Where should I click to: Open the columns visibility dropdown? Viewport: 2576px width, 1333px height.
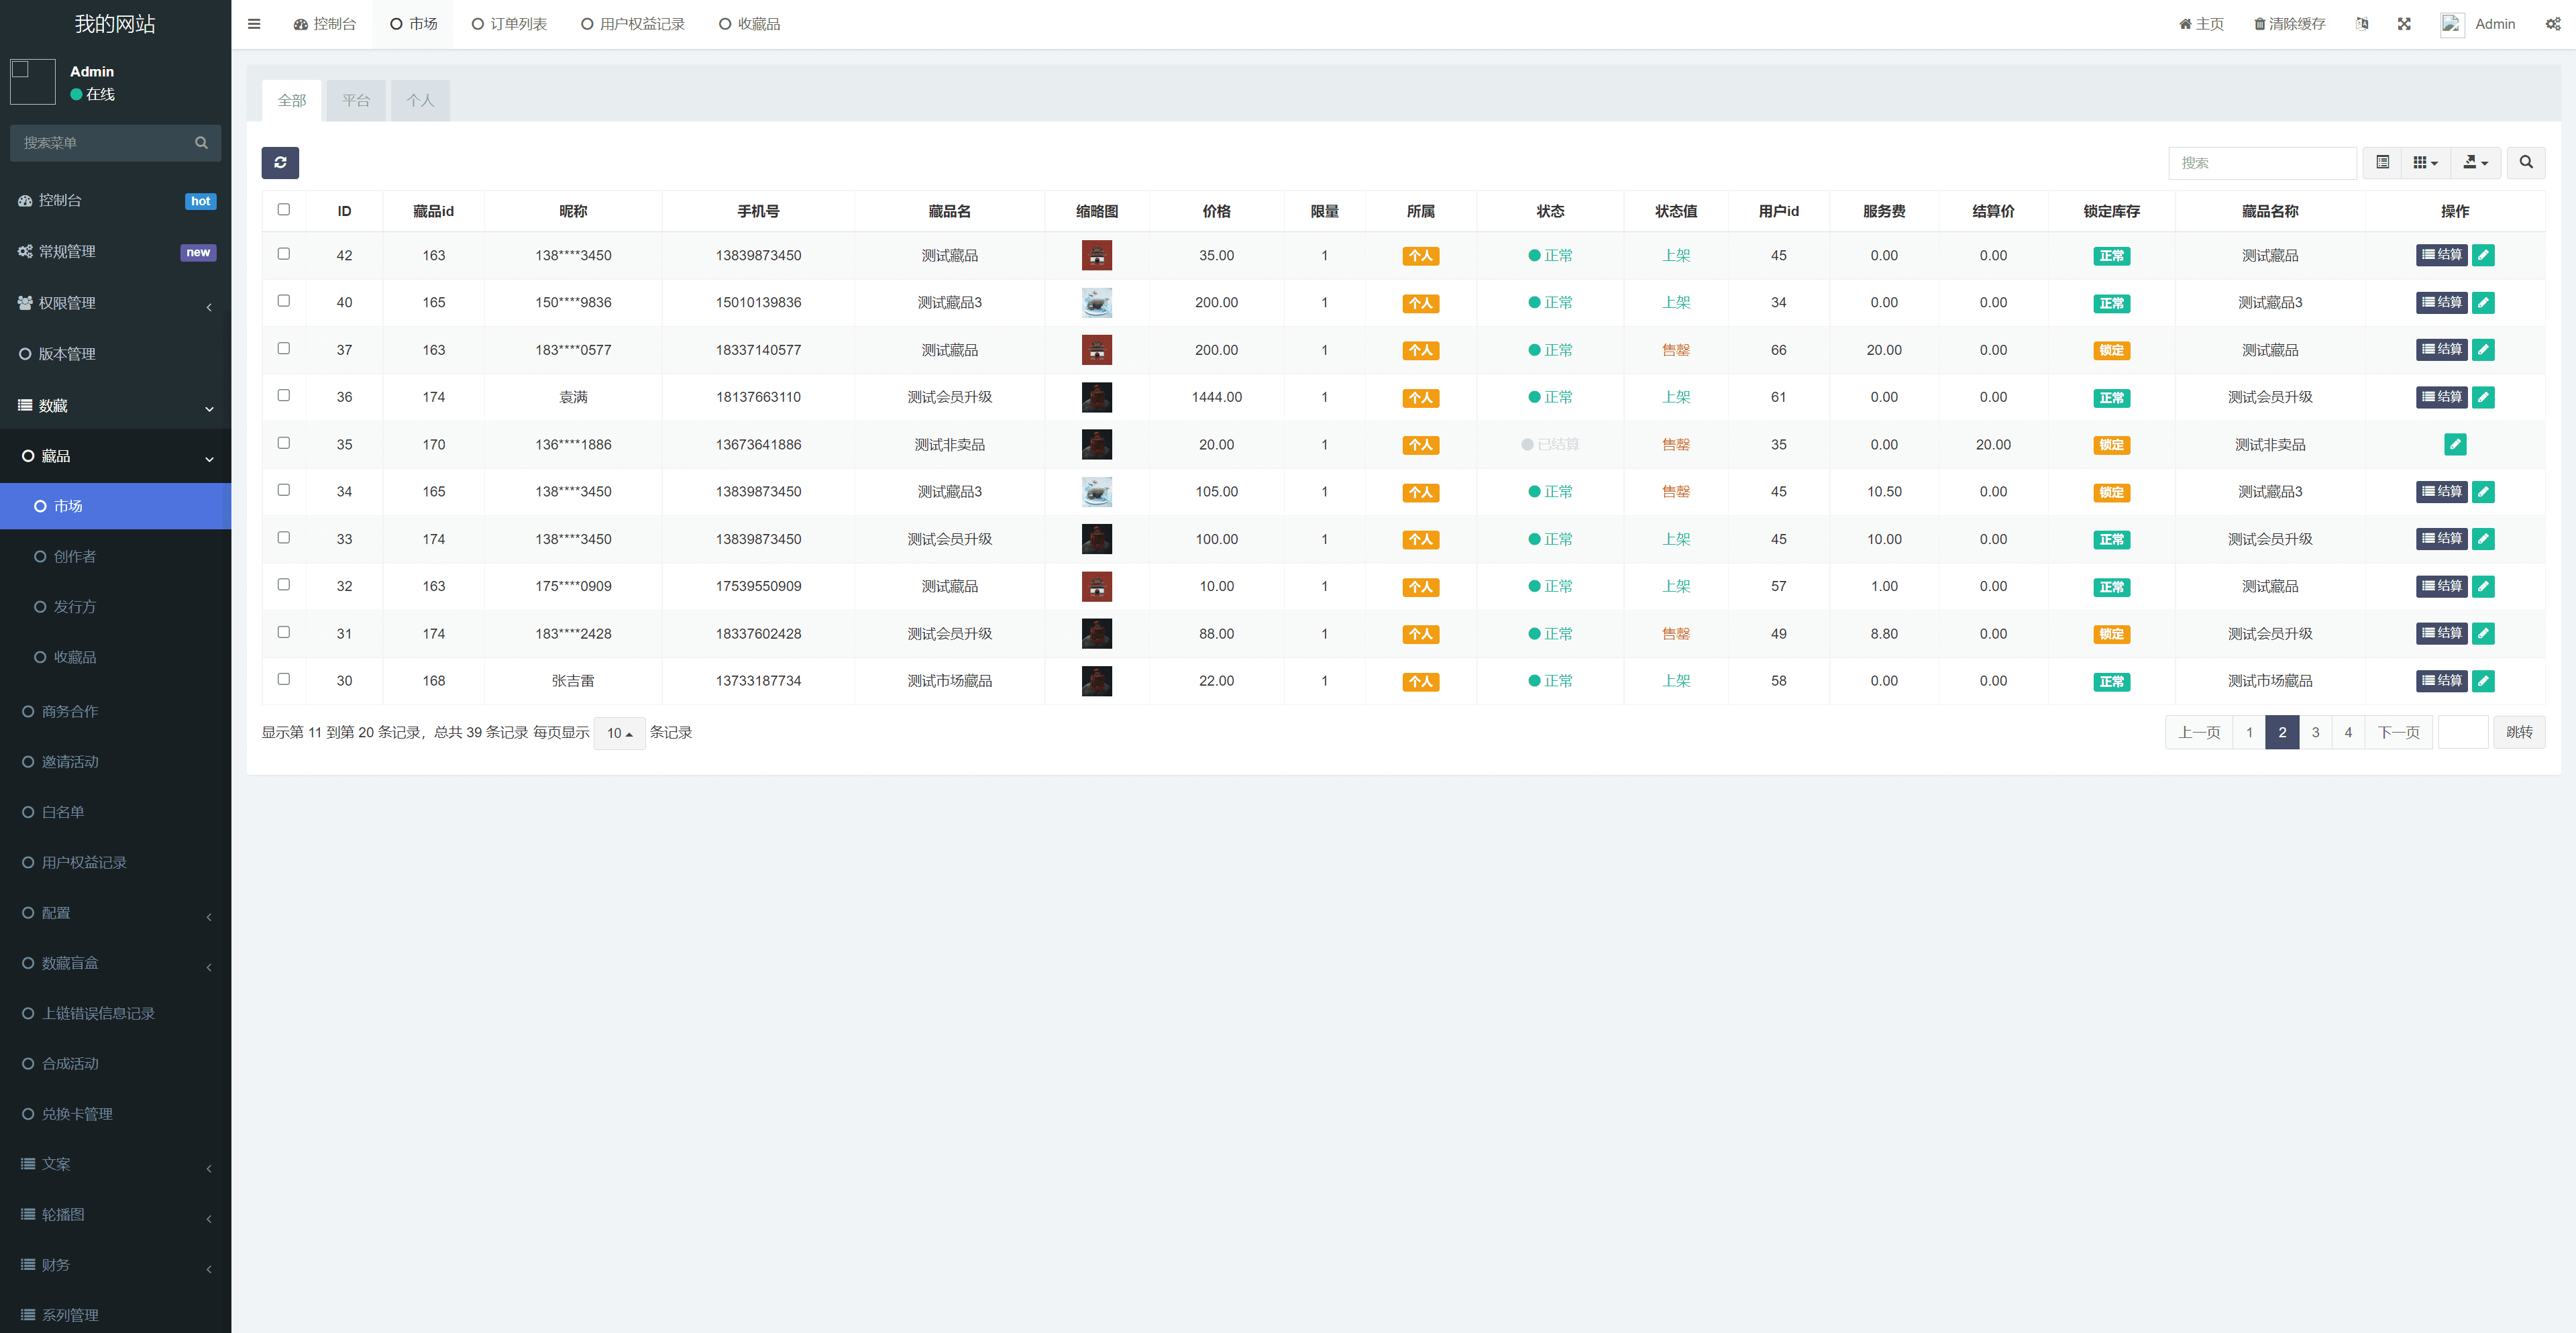pyautogui.click(x=2425, y=162)
